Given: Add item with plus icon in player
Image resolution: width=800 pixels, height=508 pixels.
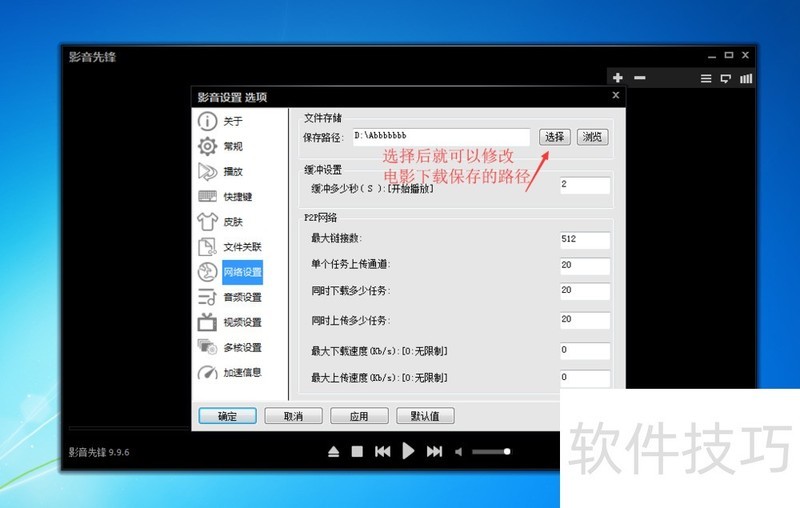Looking at the screenshot, I should coord(617,78).
